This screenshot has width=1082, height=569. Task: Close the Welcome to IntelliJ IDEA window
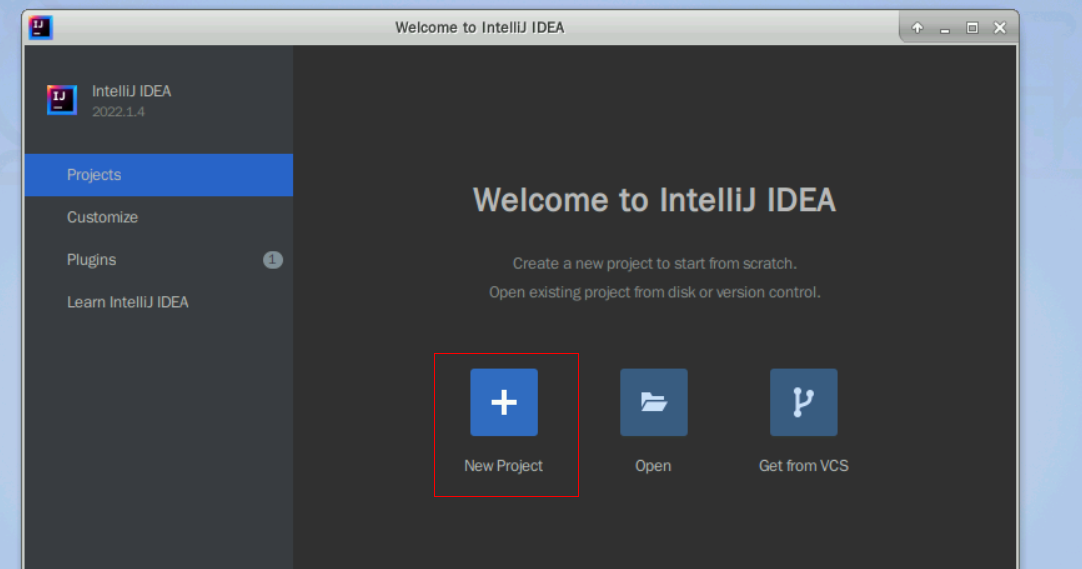pos(999,28)
